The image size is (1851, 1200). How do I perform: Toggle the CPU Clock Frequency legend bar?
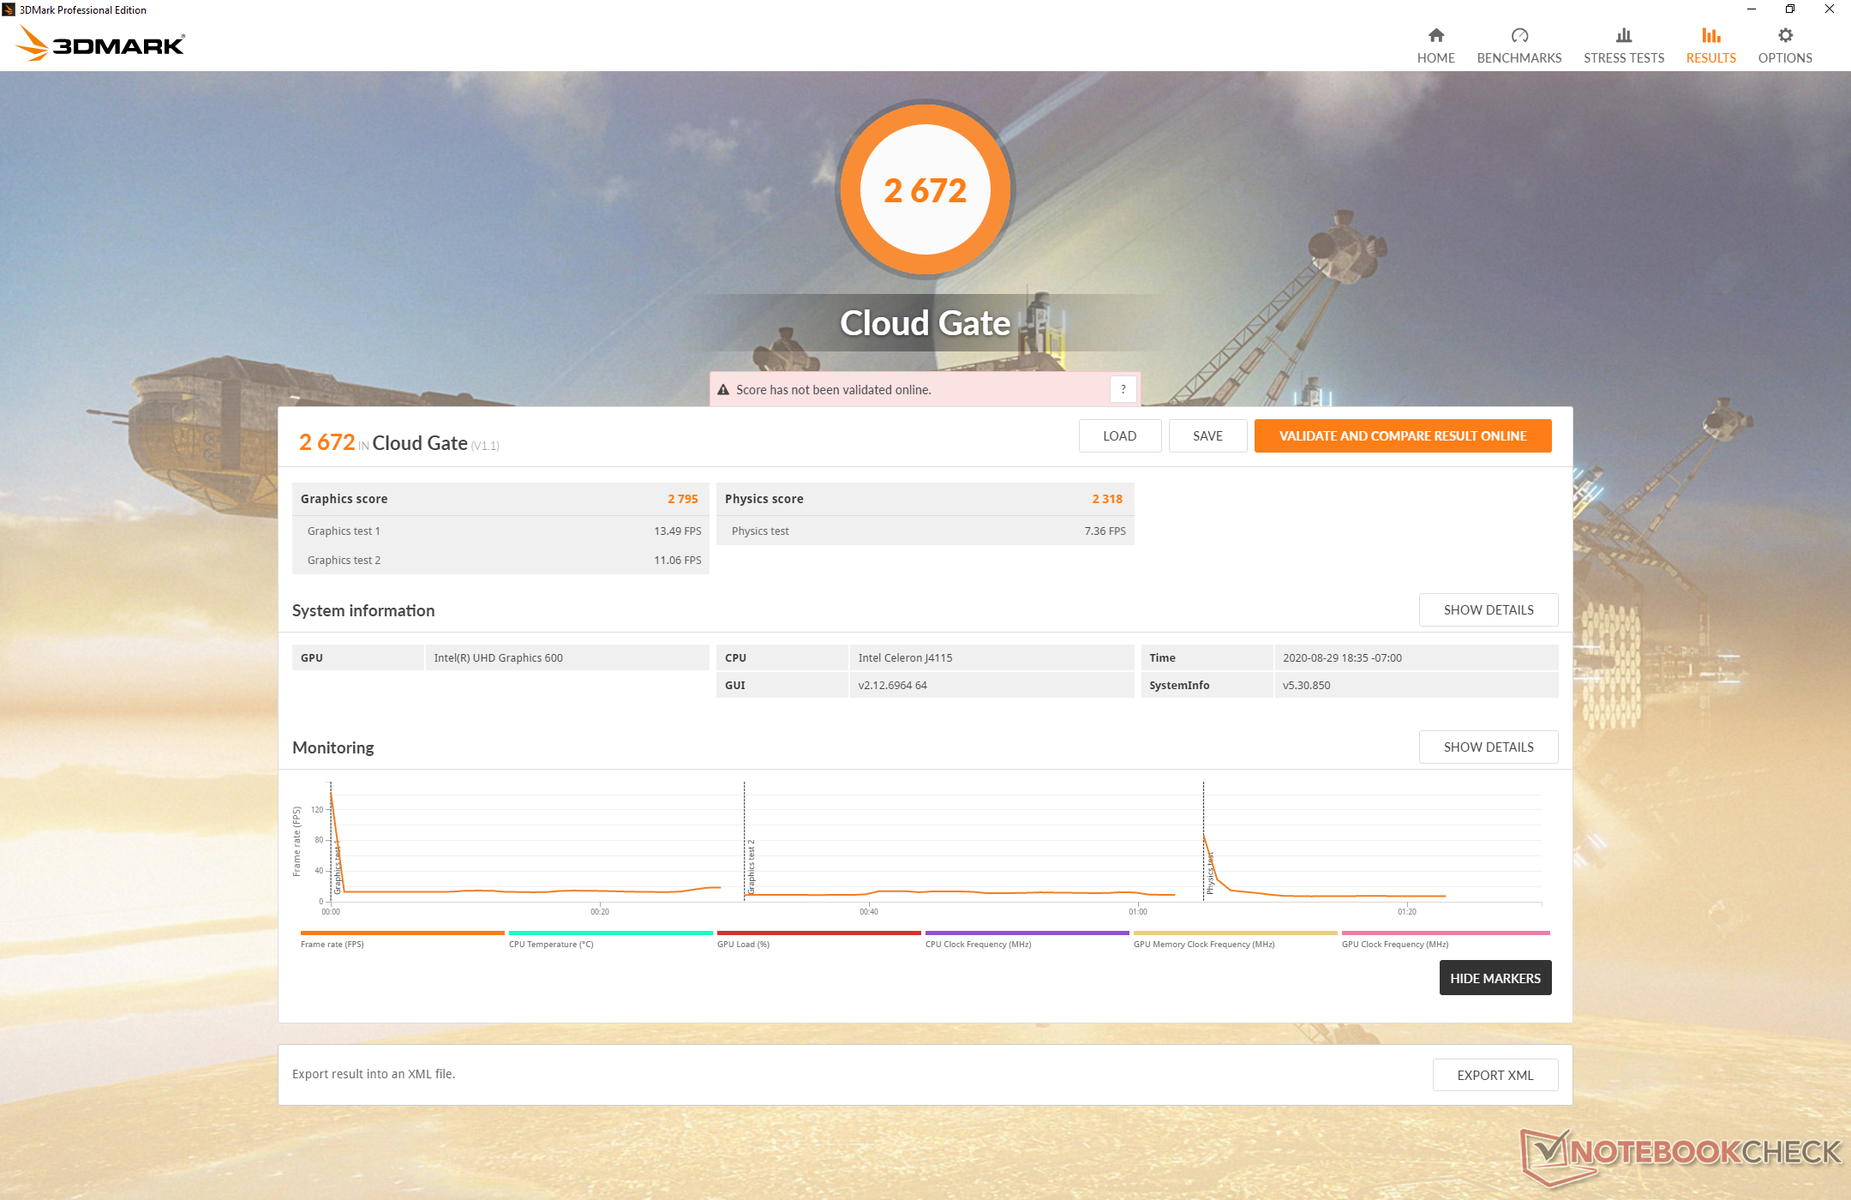tap(1027, 933)
